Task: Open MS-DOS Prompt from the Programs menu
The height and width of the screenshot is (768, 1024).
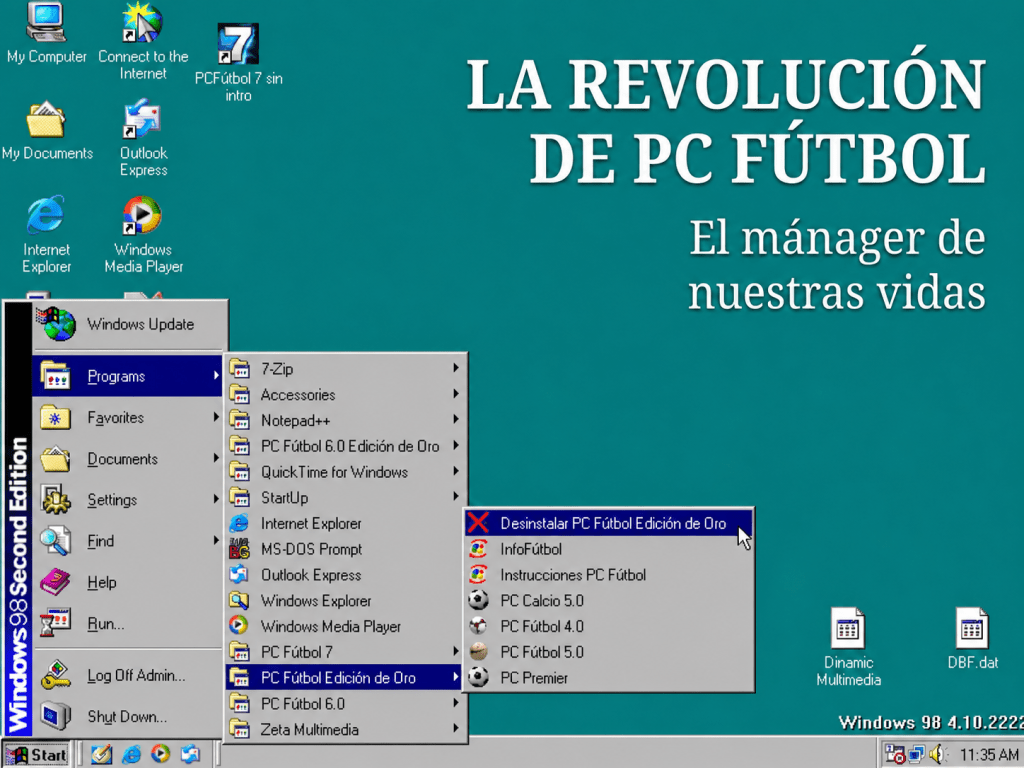Action: [345, 549]
